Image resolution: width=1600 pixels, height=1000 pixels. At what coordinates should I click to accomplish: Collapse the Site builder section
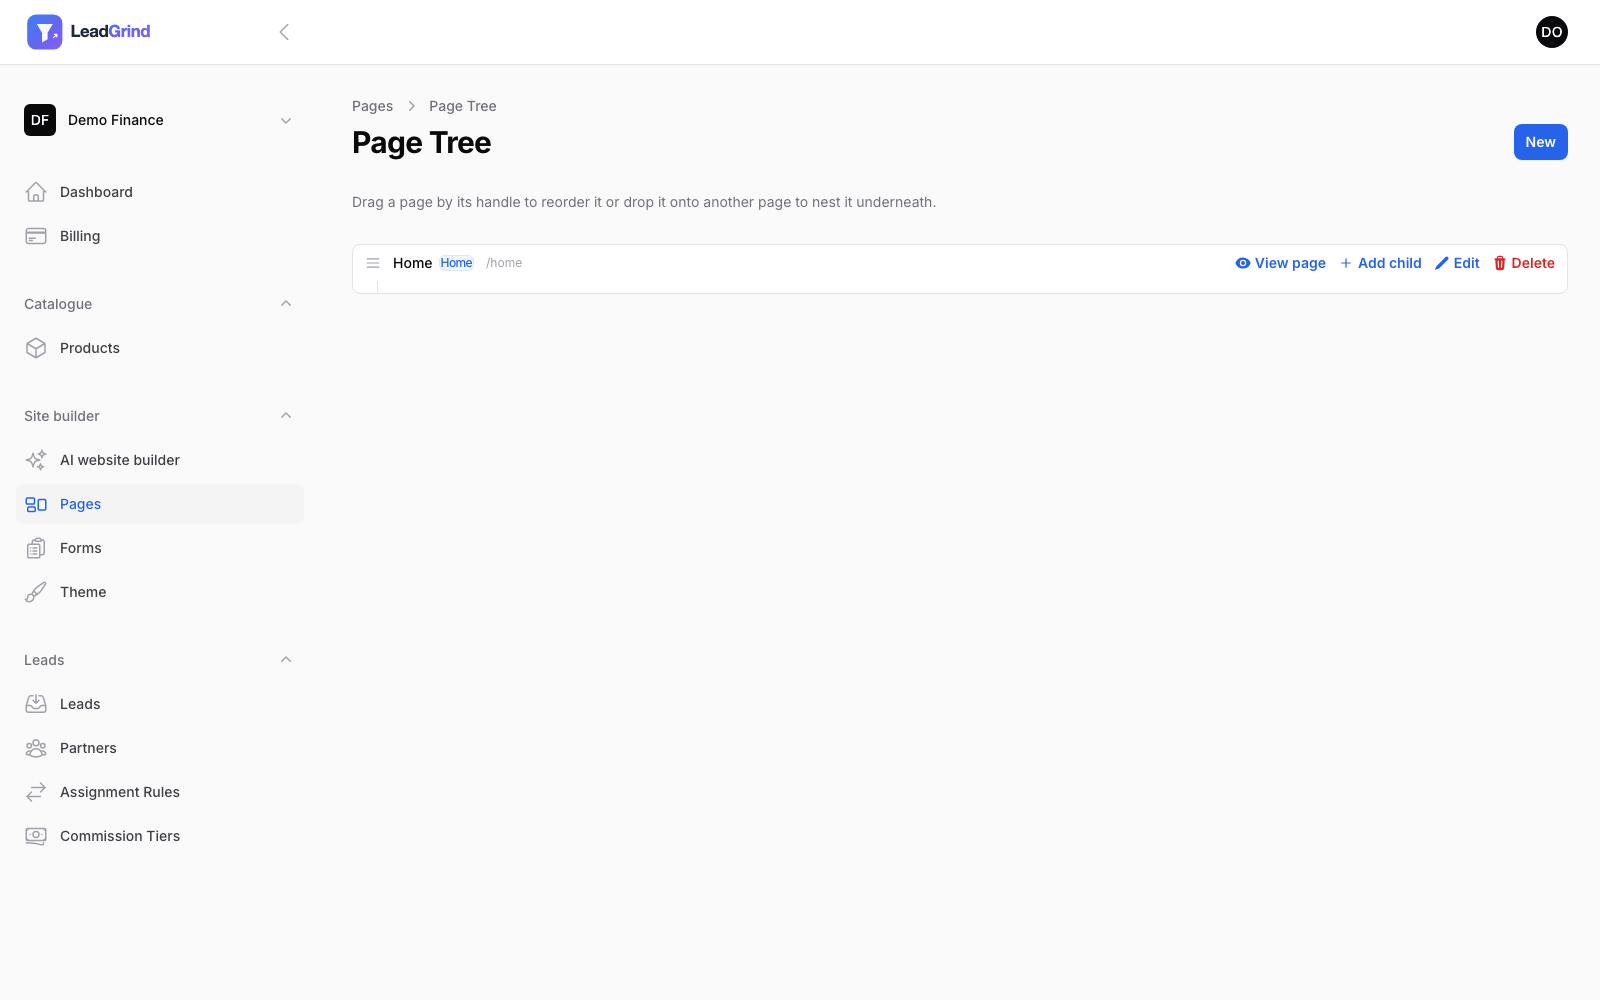tap(286, 416)
